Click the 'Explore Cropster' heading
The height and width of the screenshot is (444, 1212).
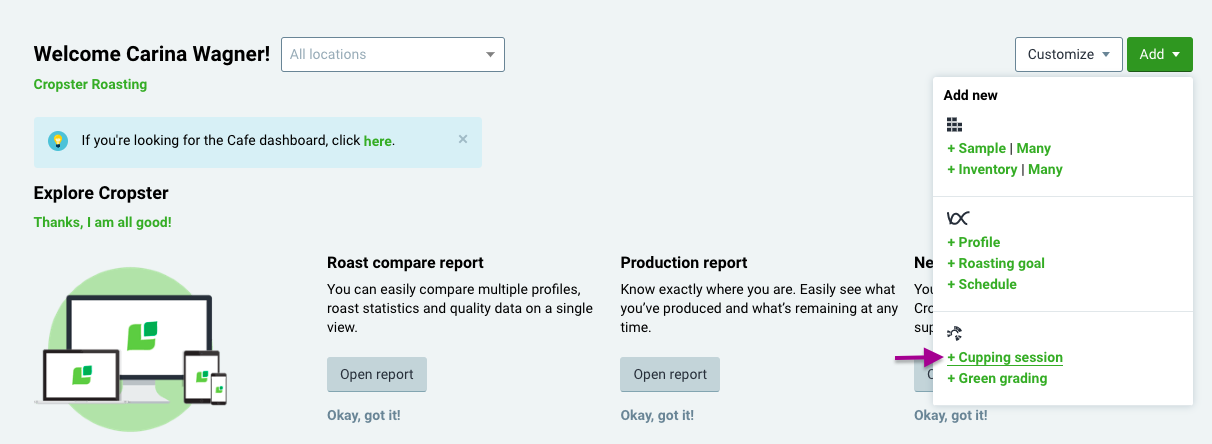tap(101, 193)
